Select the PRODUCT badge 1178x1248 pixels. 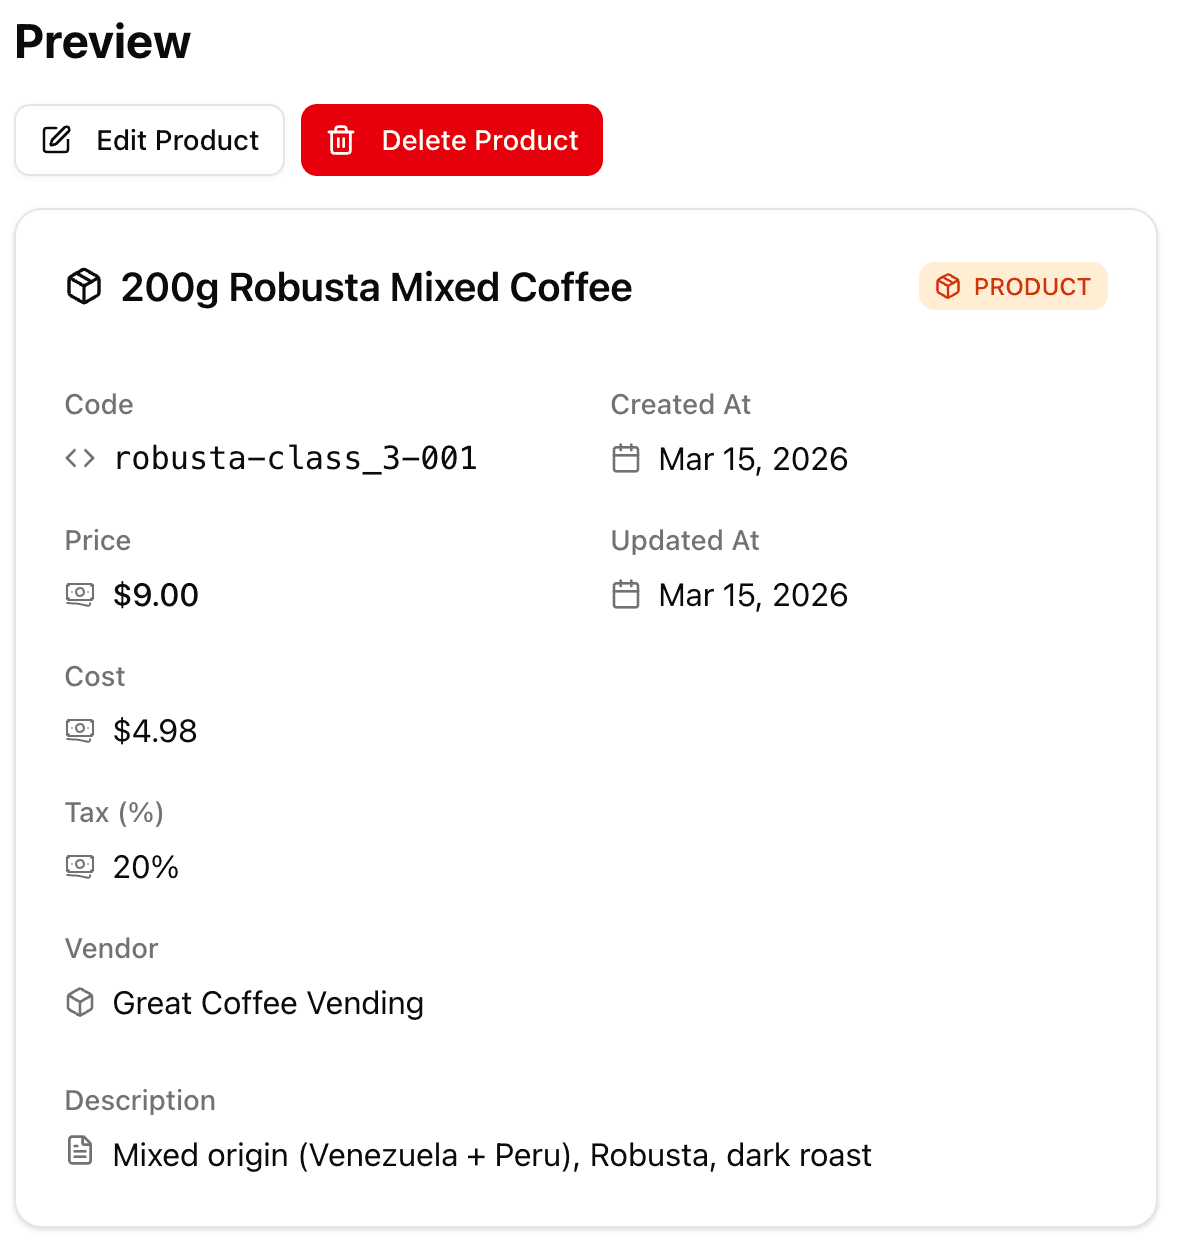(1013, 286)
